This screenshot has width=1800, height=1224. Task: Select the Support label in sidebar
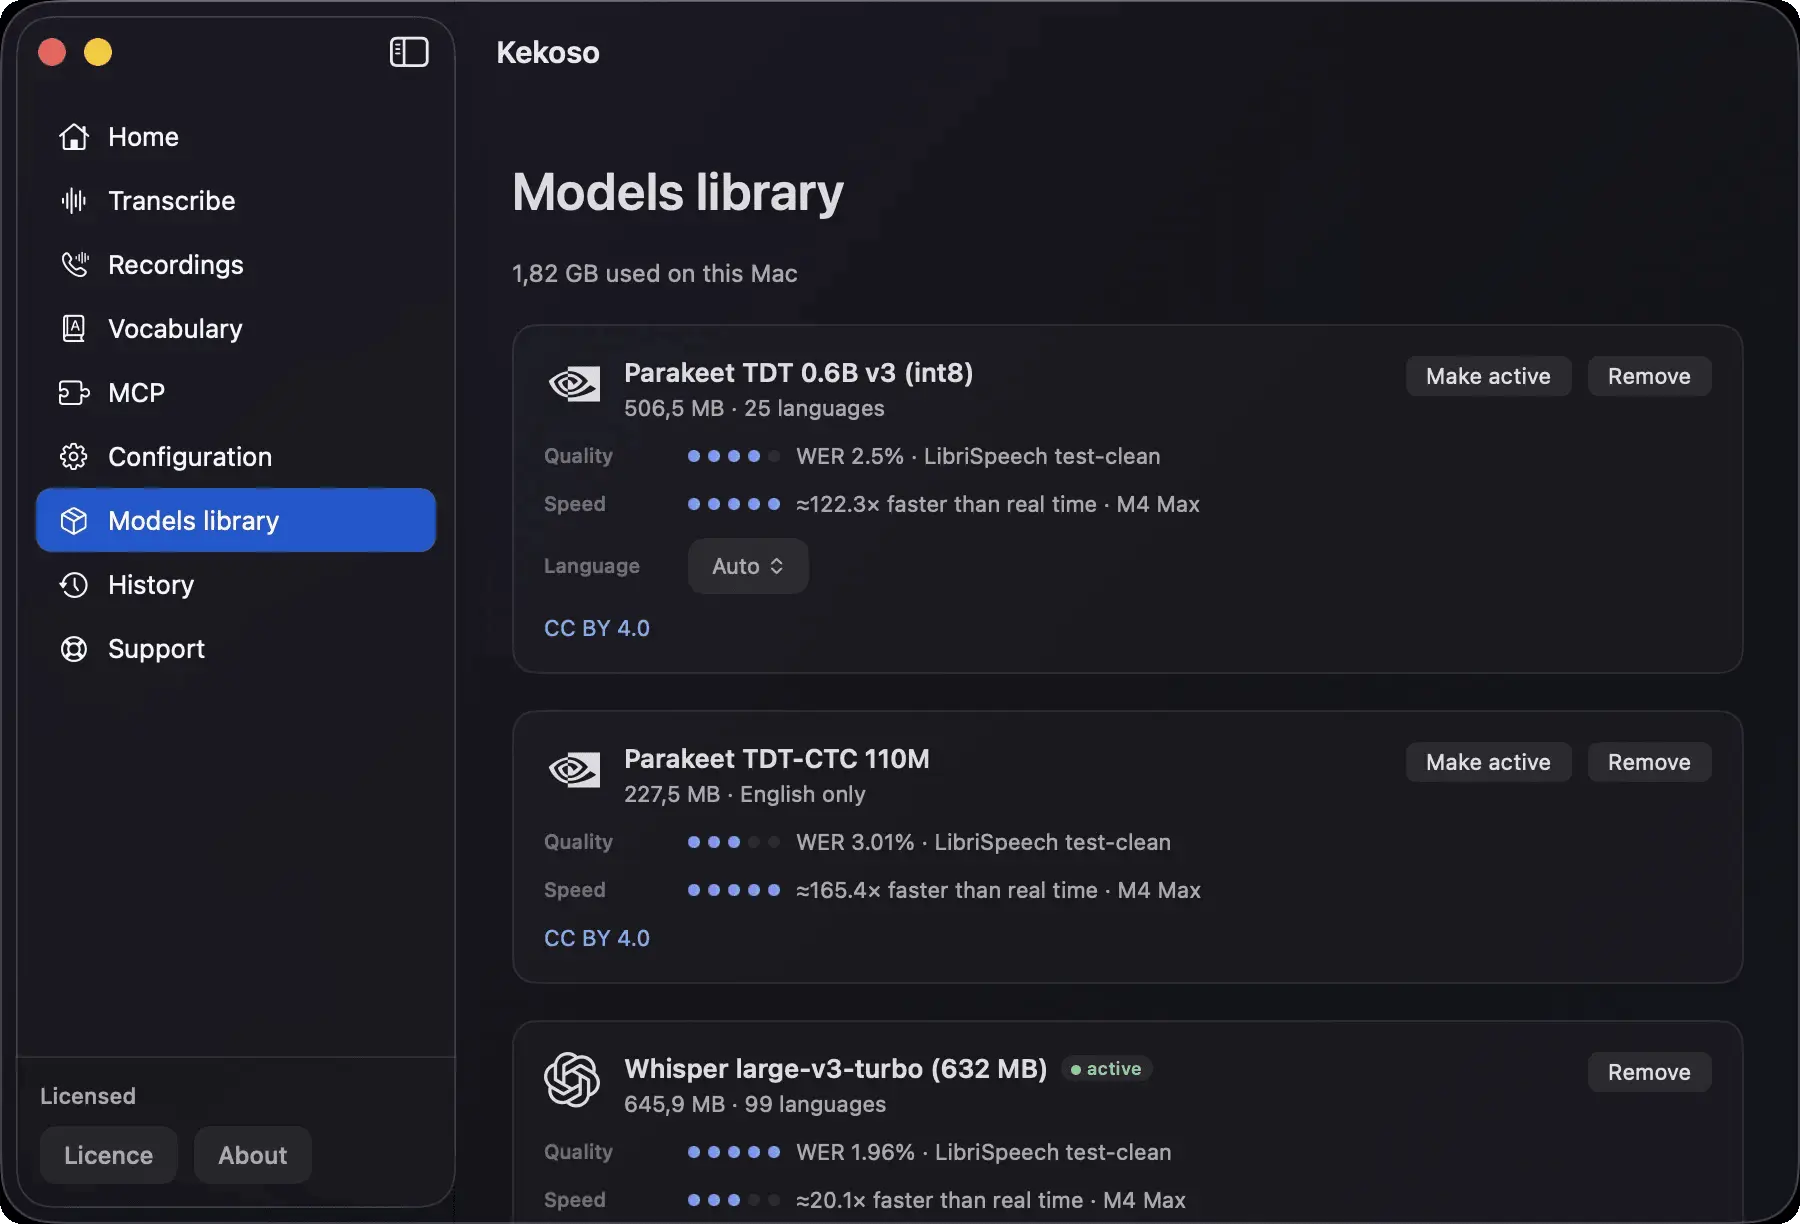pos(156,649)
